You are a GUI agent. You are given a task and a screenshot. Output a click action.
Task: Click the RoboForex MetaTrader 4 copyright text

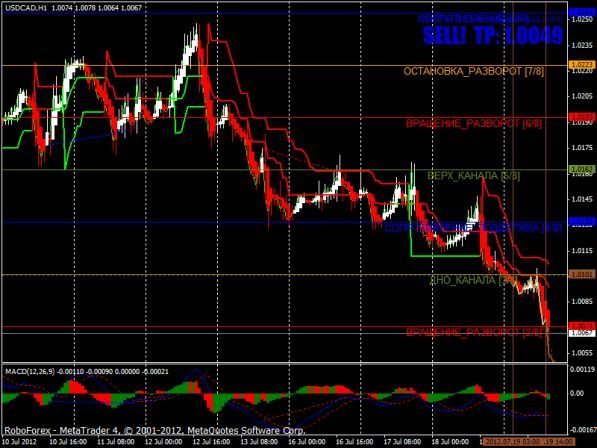[x=155, y=431]
